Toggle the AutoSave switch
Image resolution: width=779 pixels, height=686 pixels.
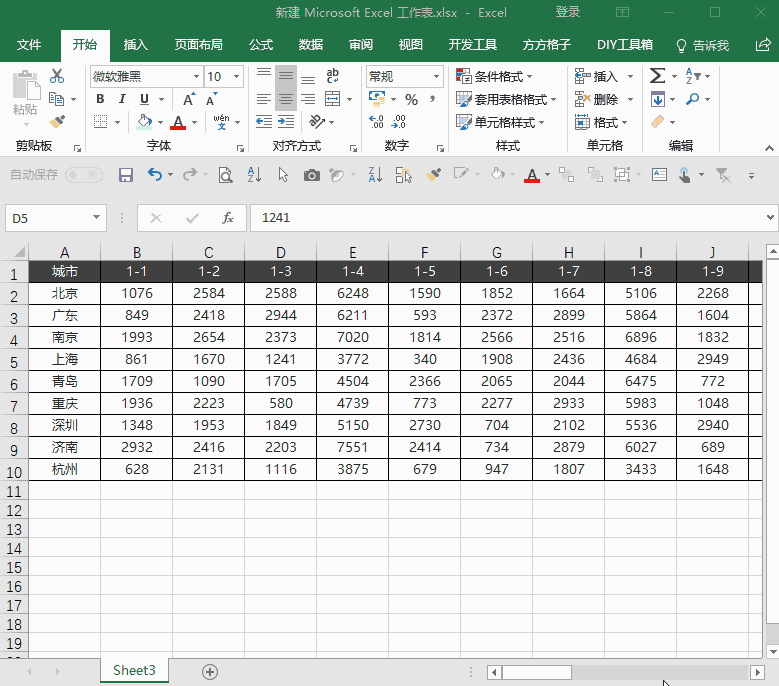(84, 175)
